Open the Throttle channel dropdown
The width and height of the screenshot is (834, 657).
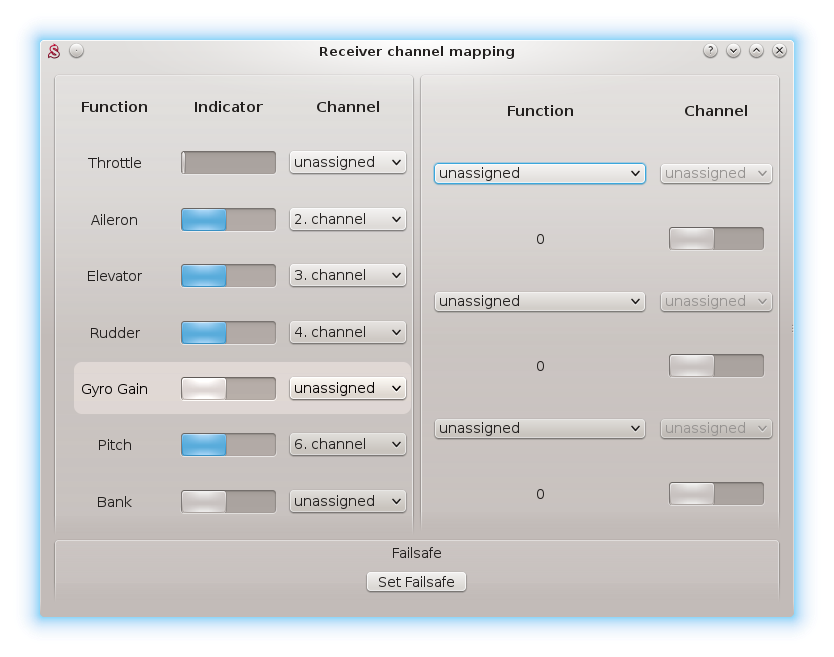[x=347, y=162]
